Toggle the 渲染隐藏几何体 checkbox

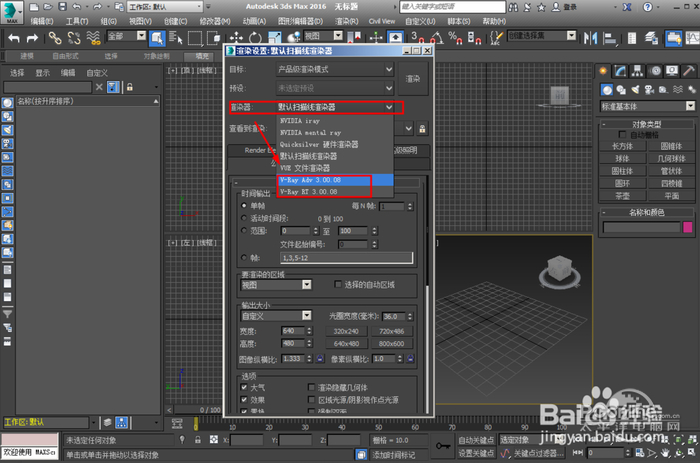click(312, 387)
